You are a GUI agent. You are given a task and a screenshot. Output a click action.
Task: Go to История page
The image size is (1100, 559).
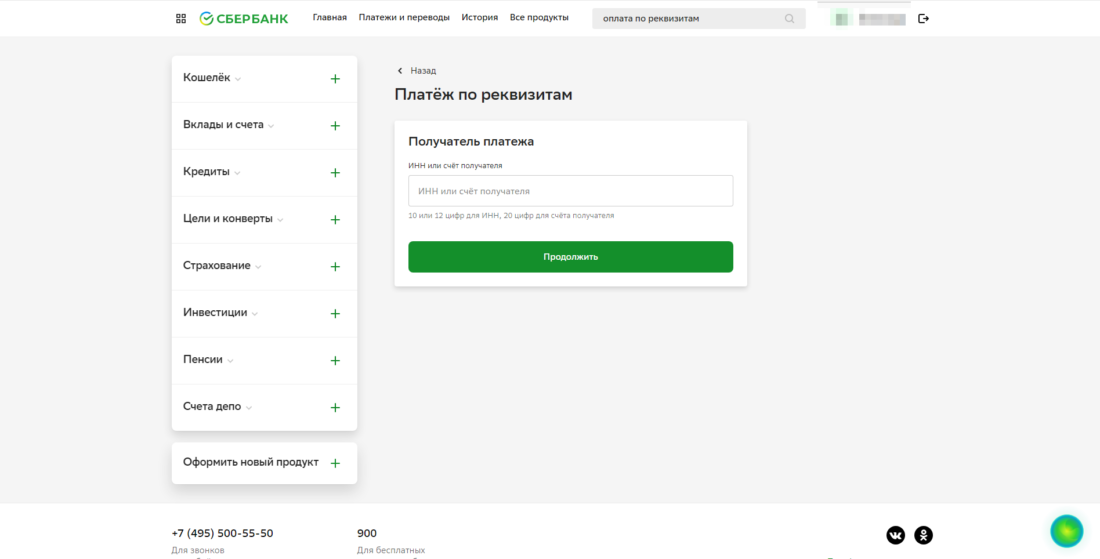479,18
